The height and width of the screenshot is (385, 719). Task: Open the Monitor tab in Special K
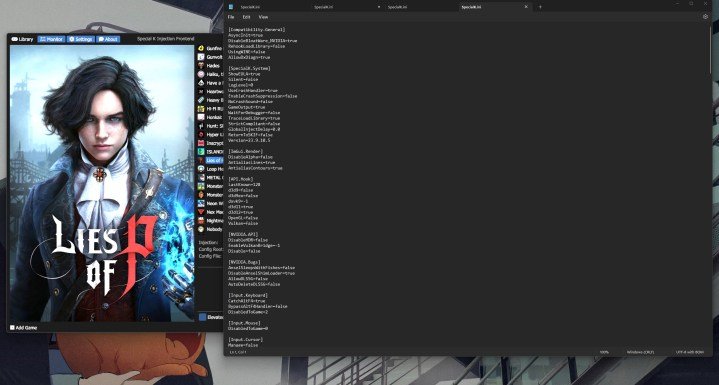[51, 39]
